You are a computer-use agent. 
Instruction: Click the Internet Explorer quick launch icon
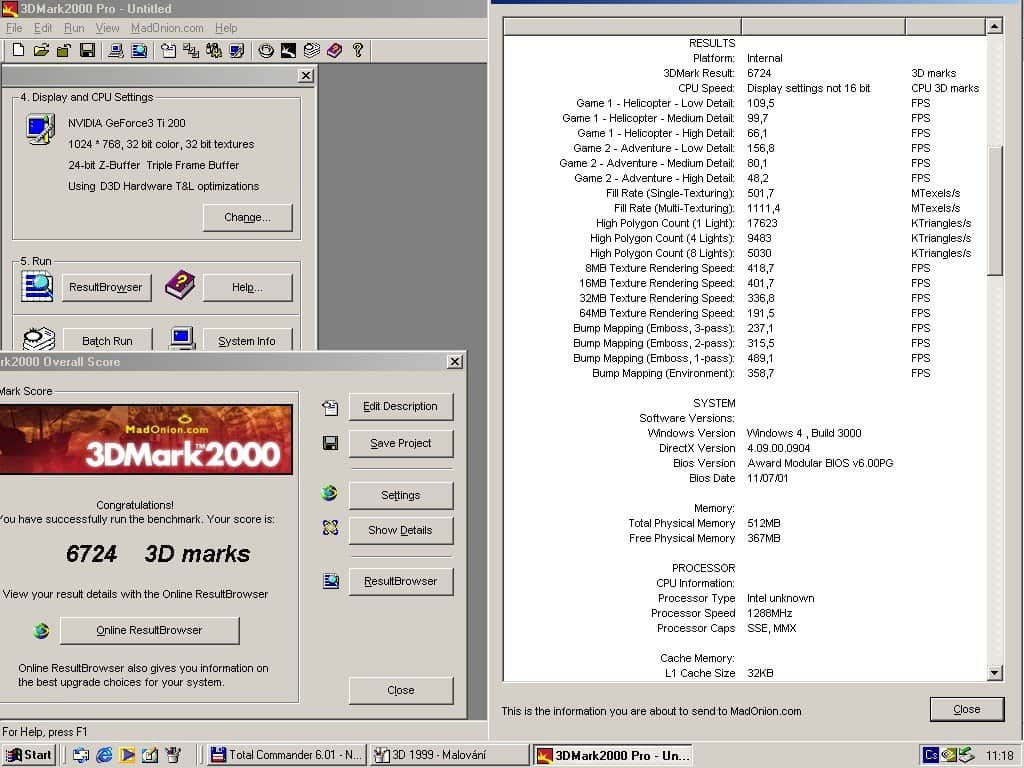click(x=104, y=755)
